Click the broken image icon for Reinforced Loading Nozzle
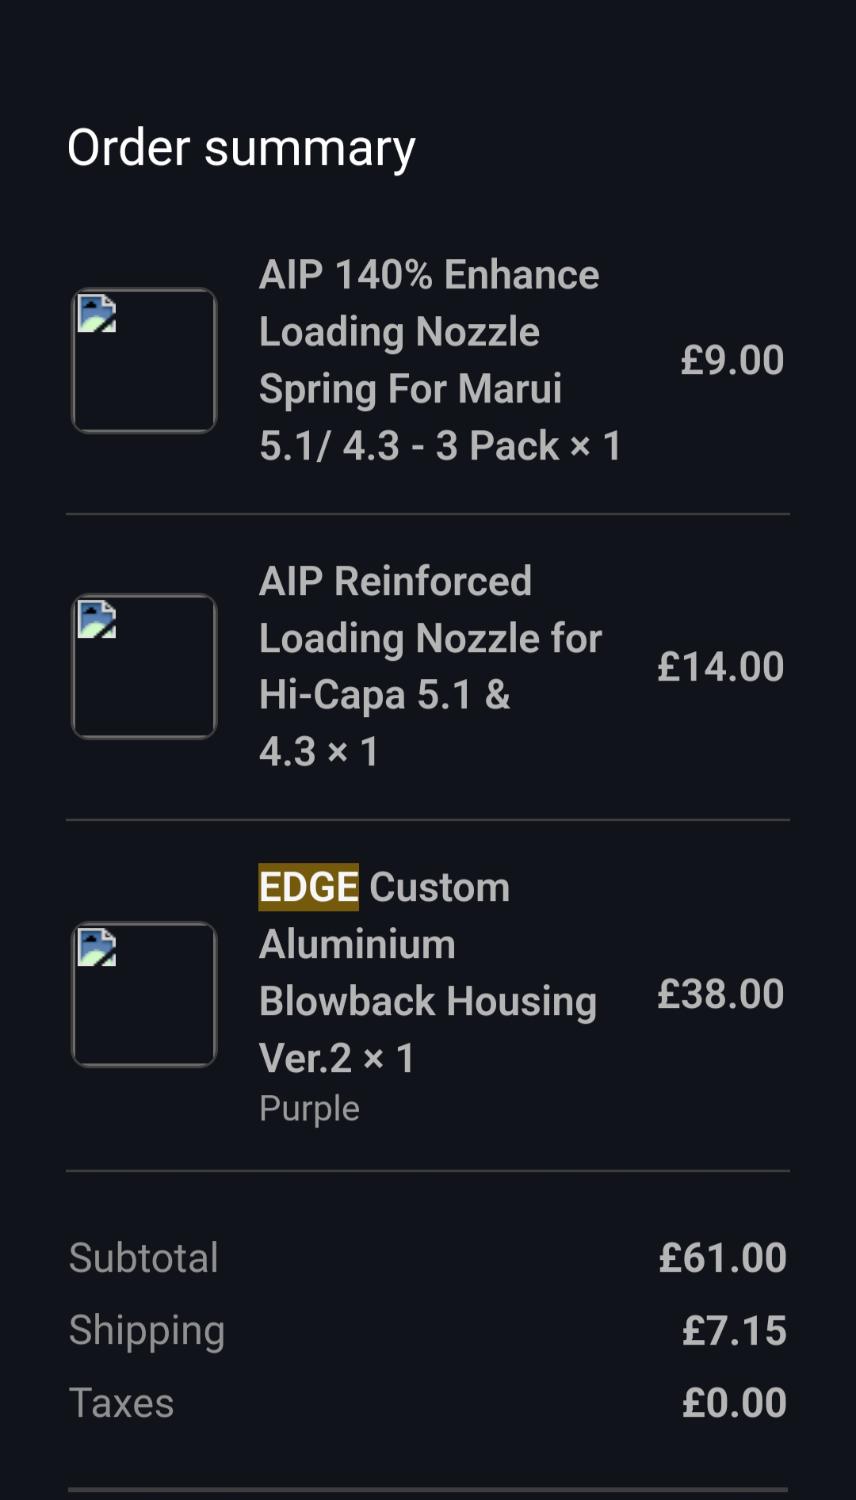 (x=97, y=620)
